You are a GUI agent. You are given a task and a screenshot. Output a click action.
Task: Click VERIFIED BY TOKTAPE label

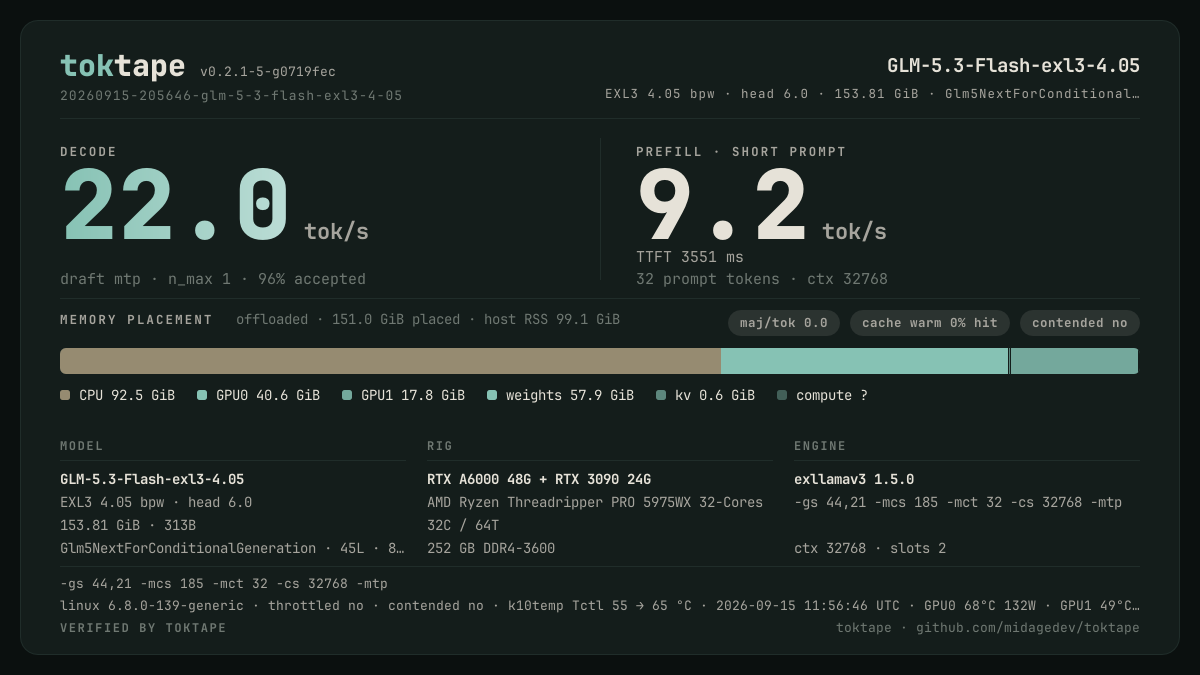(x=143, y=628)
